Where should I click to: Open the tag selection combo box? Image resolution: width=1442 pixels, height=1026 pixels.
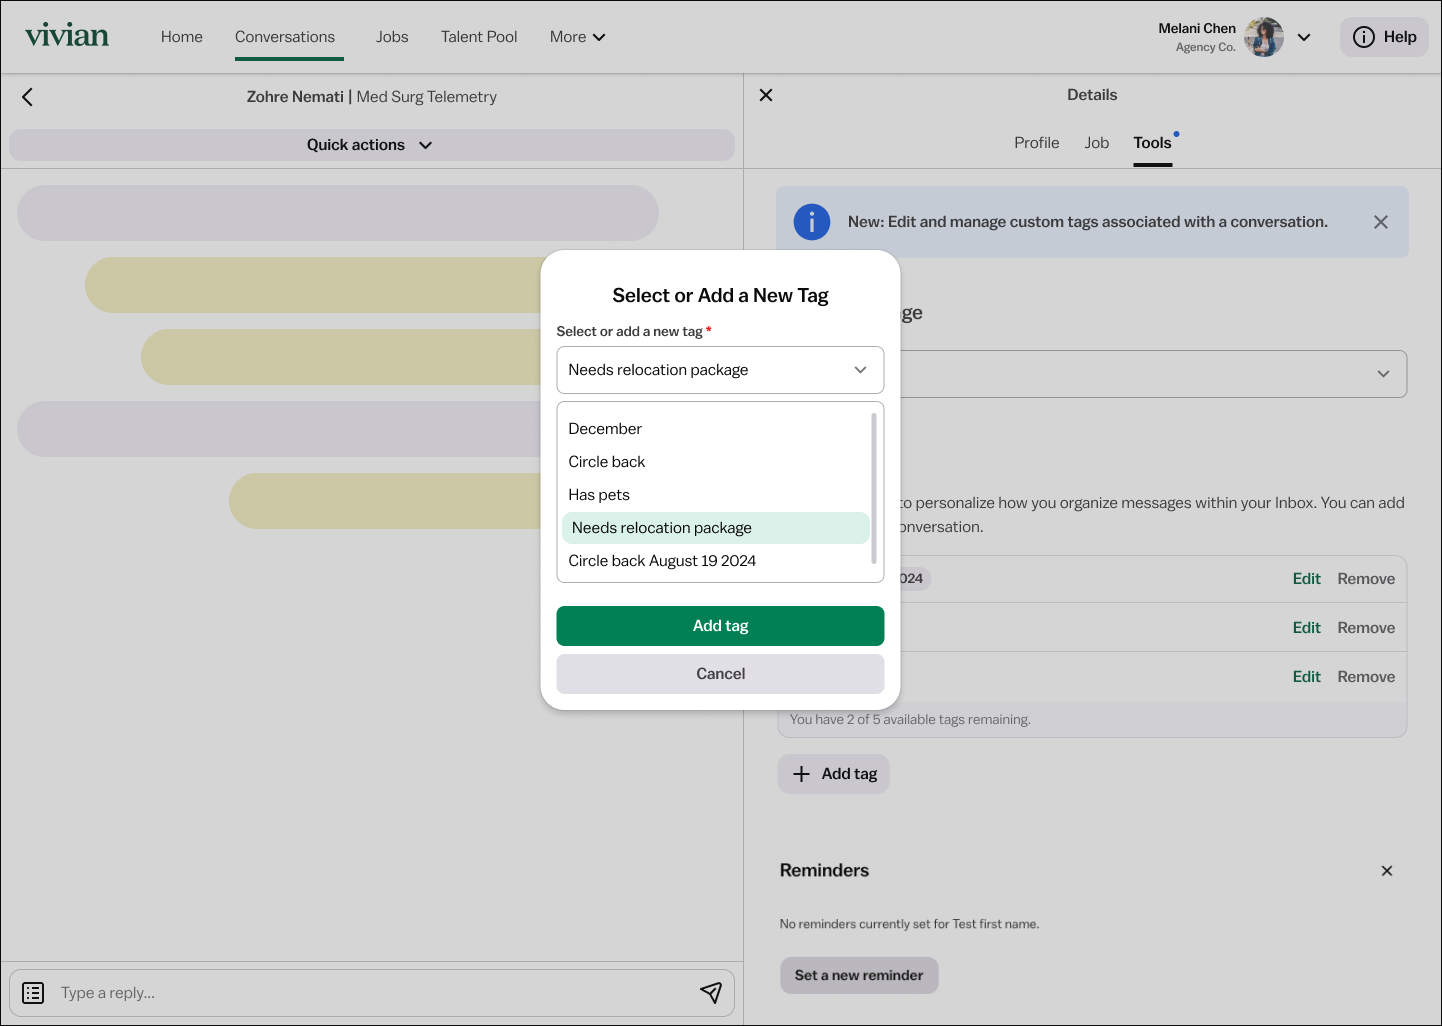[x=720, y=370]
